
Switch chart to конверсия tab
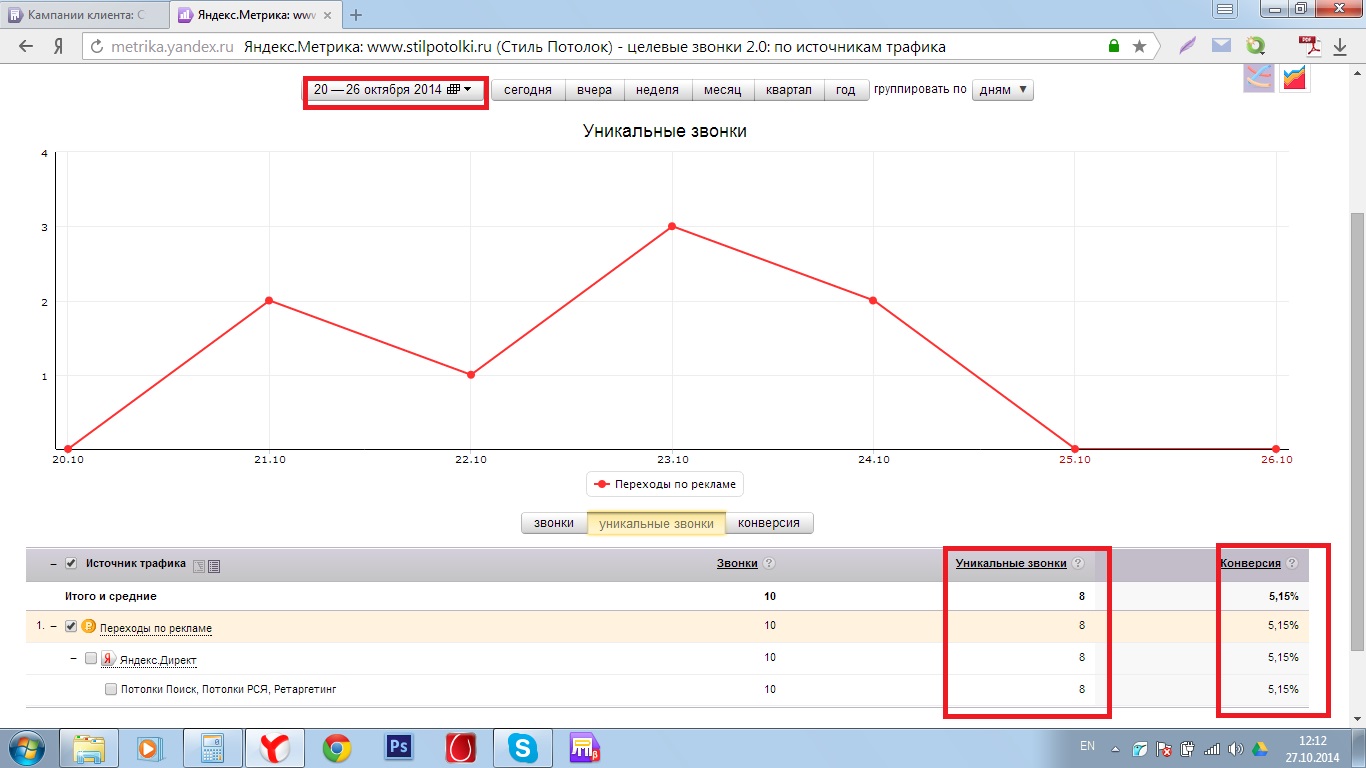coord(769,523)
